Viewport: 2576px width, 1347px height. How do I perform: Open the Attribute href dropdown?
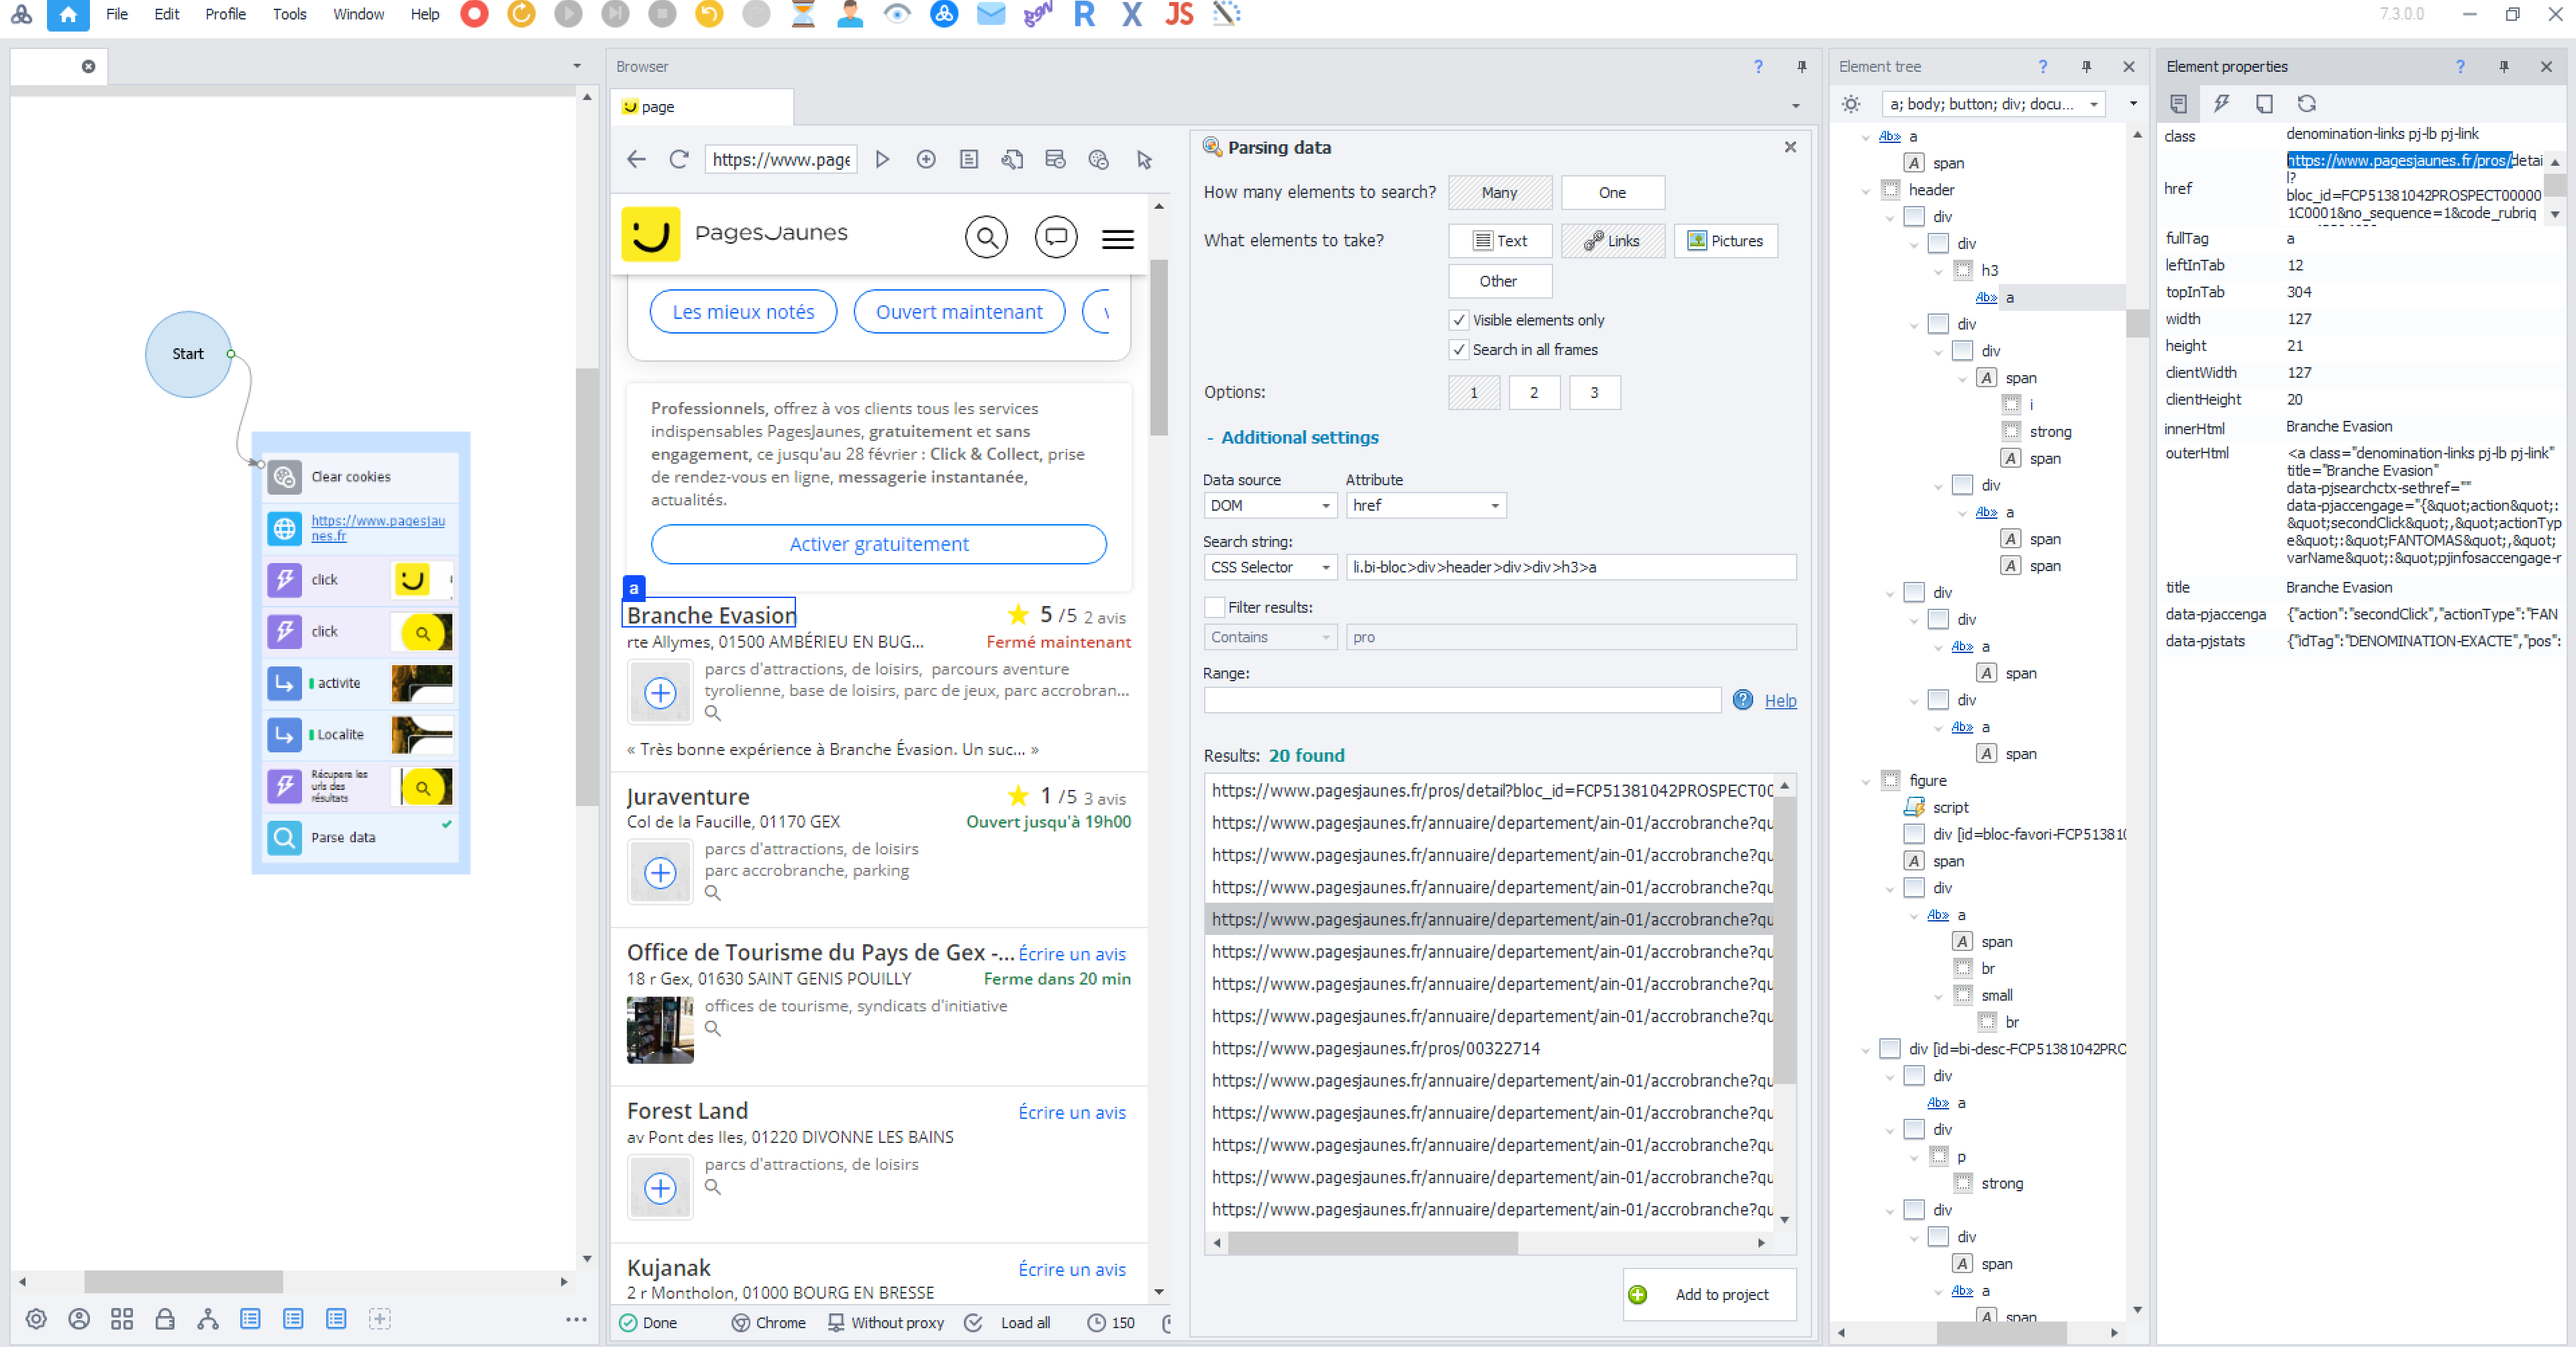coord(1425,506)
